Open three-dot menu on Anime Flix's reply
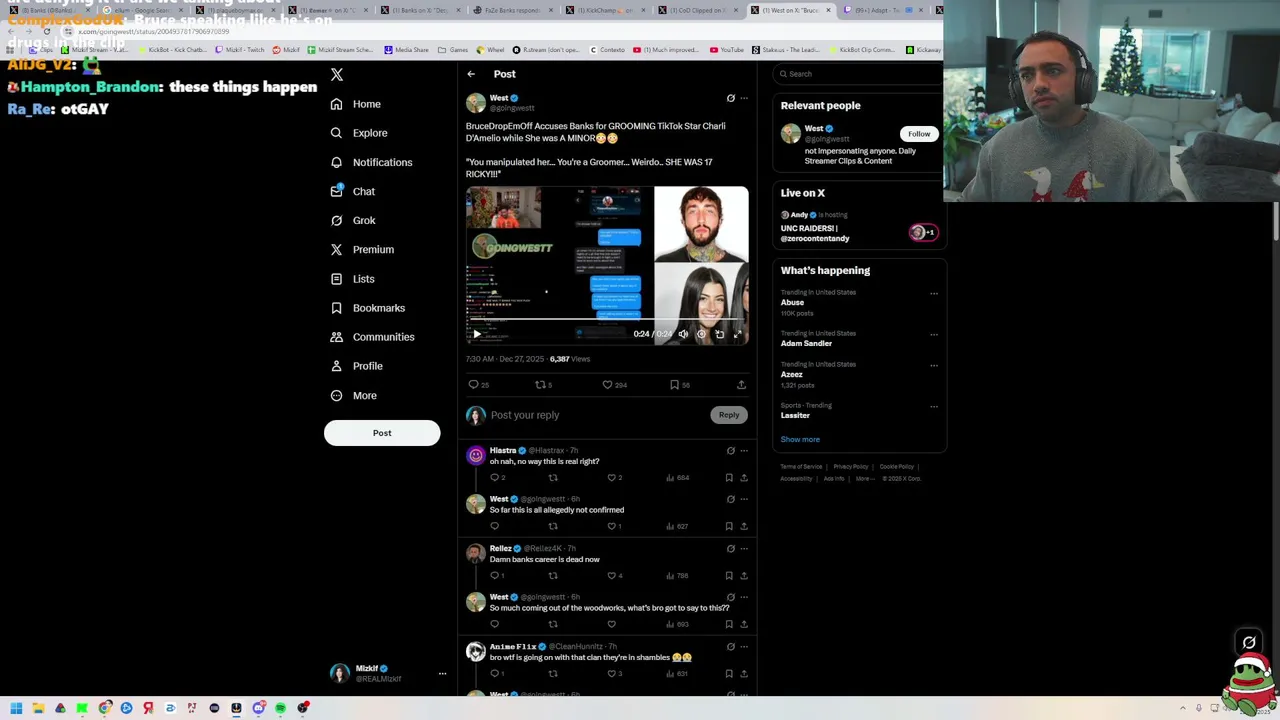This screenshot has width=1280, height=720. 744,647
